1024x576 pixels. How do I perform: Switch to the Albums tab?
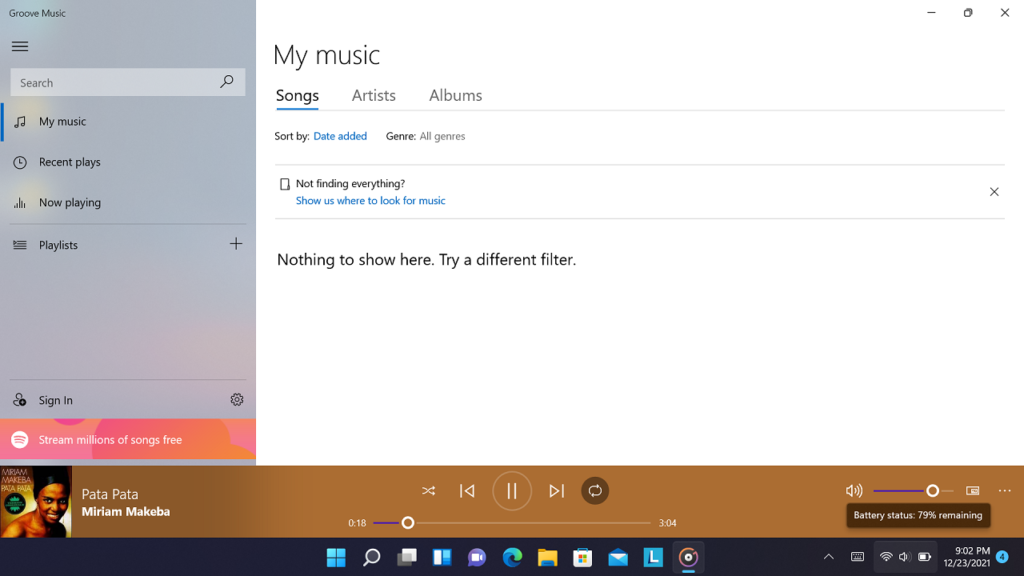click(455, 95)
